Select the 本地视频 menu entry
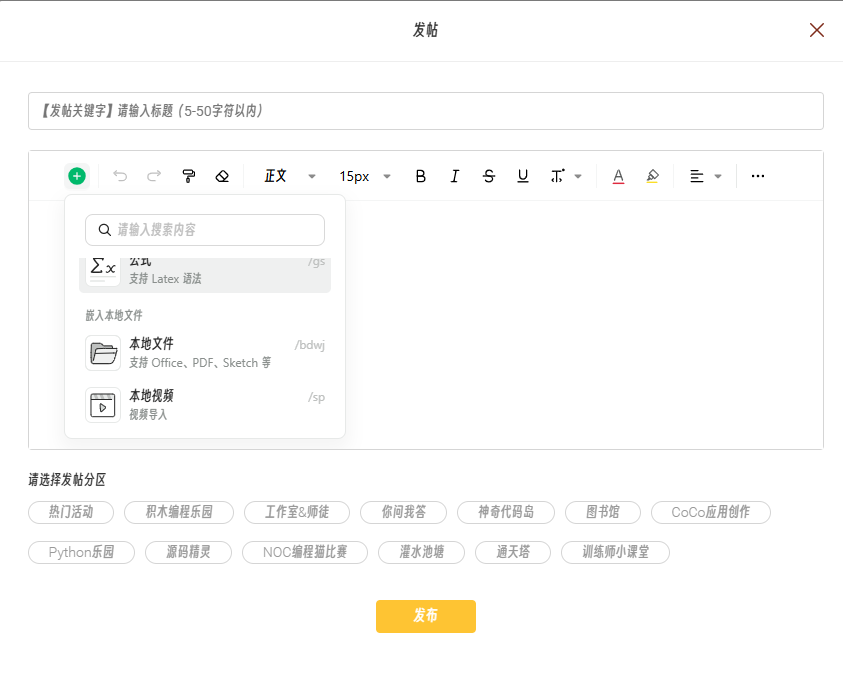This screenshot has width=843, height=673. coord(205,405)
